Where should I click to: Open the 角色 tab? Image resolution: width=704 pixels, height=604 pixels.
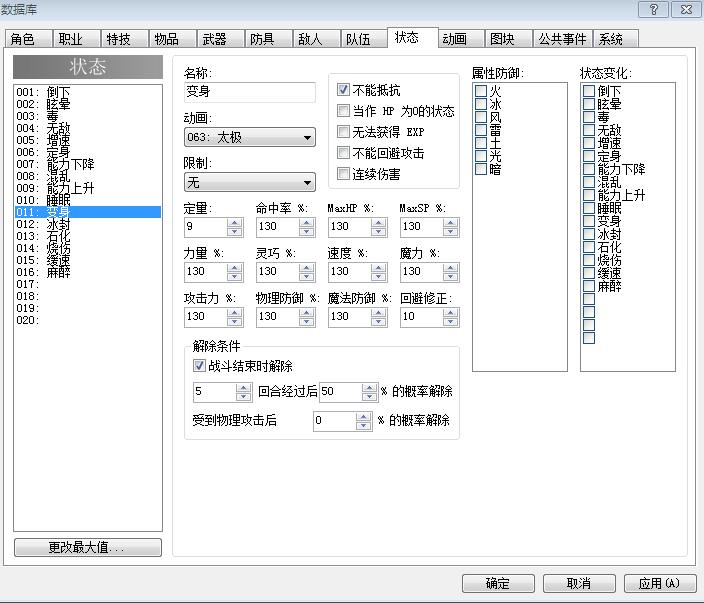click(x=29, y=39)
